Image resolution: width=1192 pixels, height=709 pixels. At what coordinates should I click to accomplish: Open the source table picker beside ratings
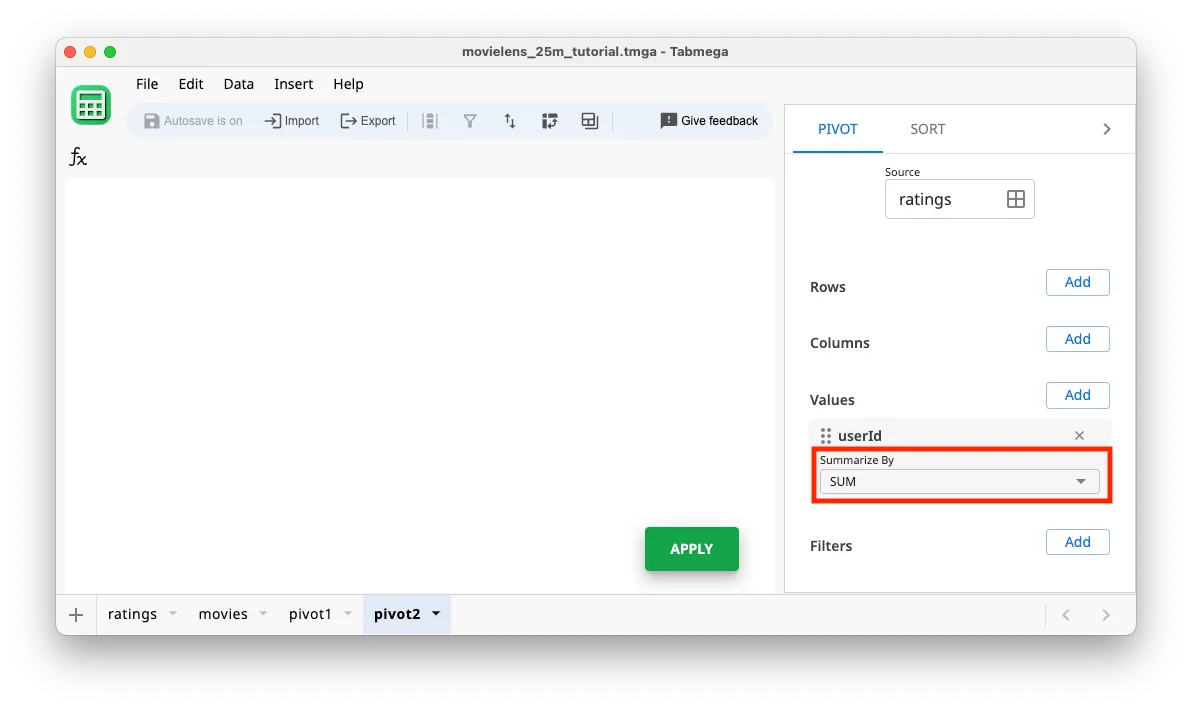(x=1016, y=199)
